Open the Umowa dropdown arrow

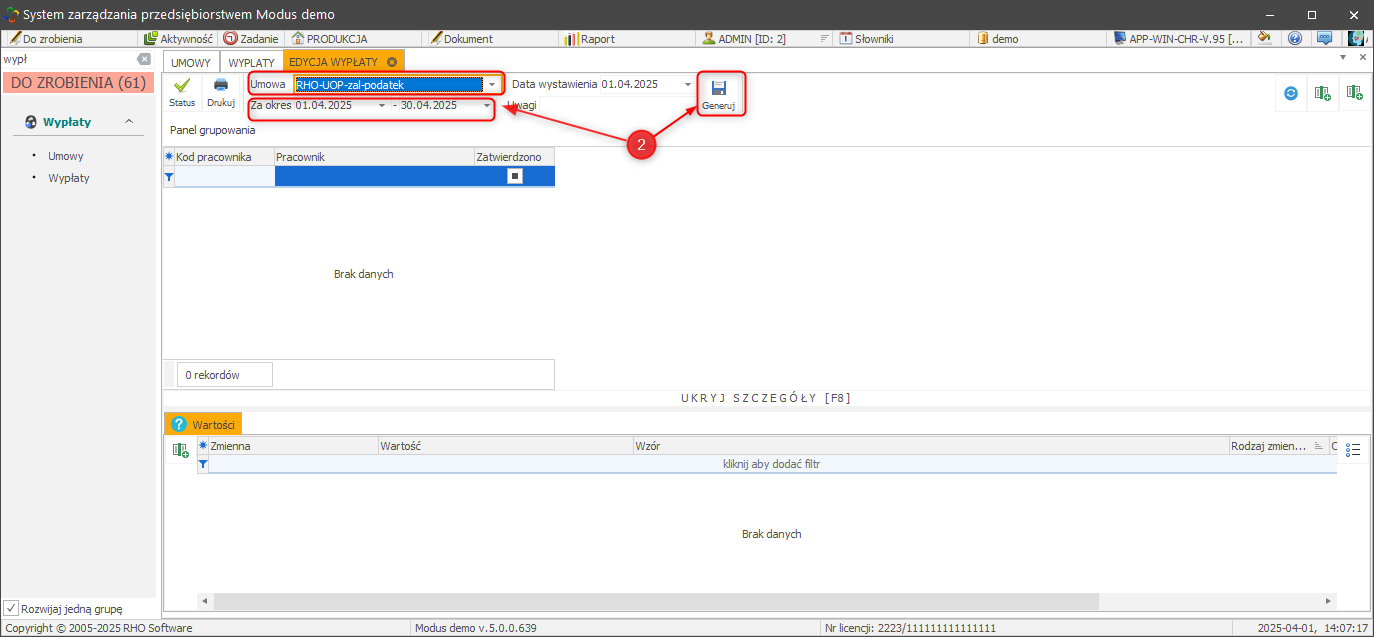491,85
